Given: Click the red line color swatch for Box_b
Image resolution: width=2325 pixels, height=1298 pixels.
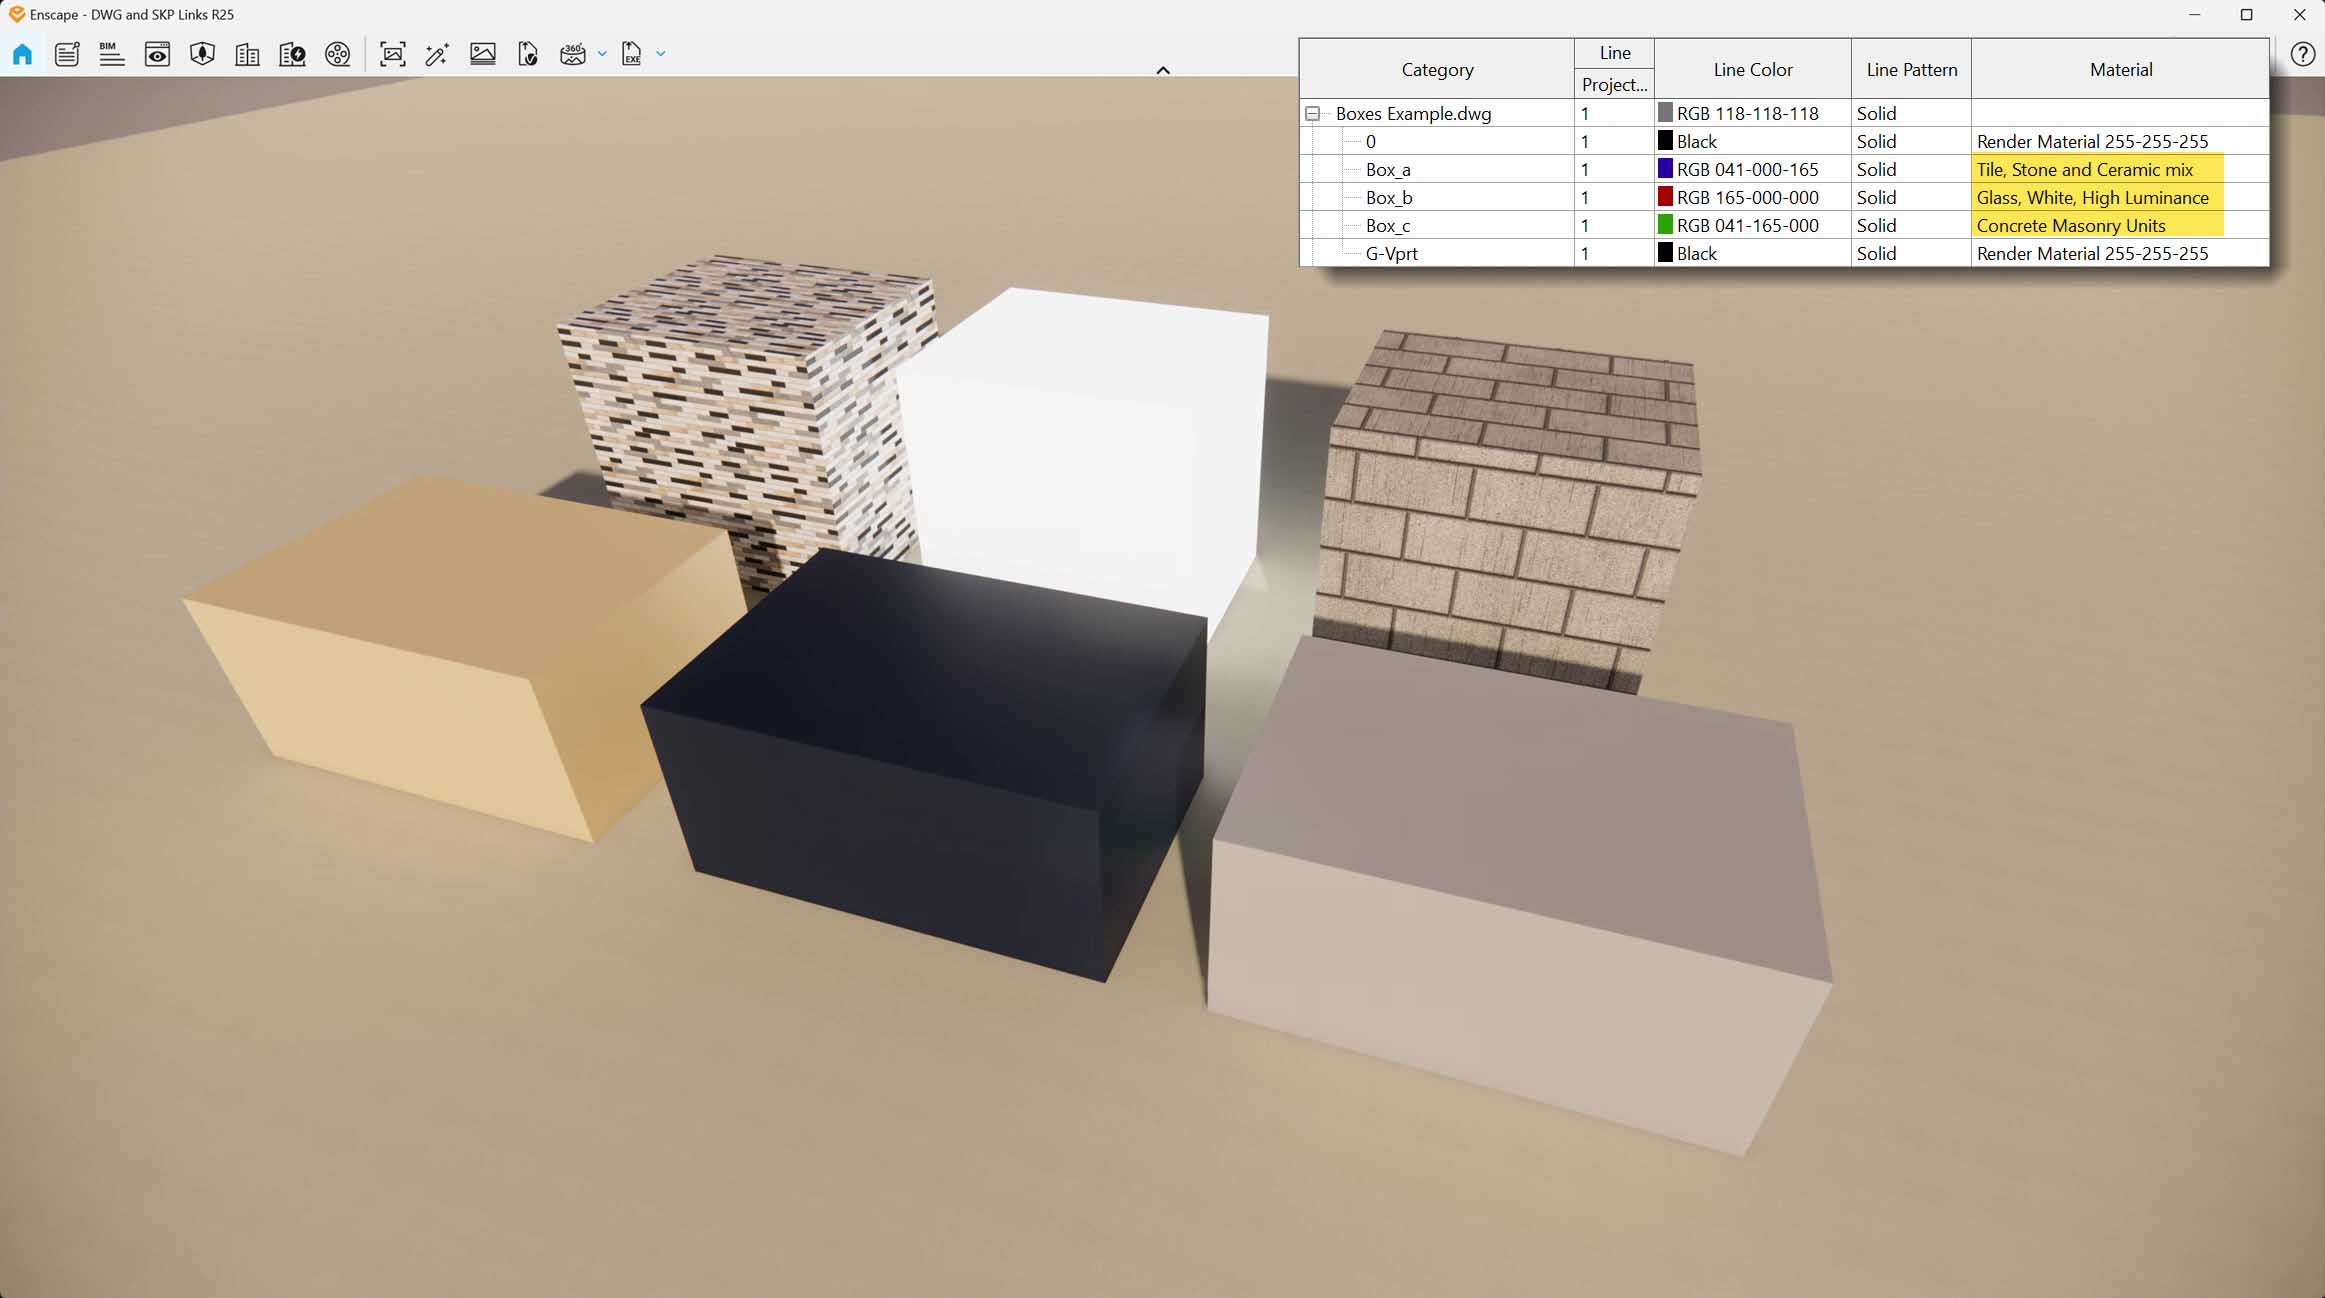Looking at the screenshot, I should tap(1663, 197).
